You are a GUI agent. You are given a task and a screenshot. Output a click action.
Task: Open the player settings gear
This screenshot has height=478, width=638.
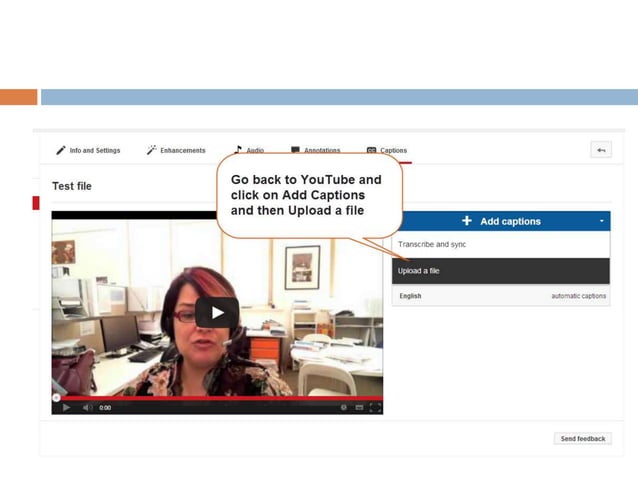point(344,407)
